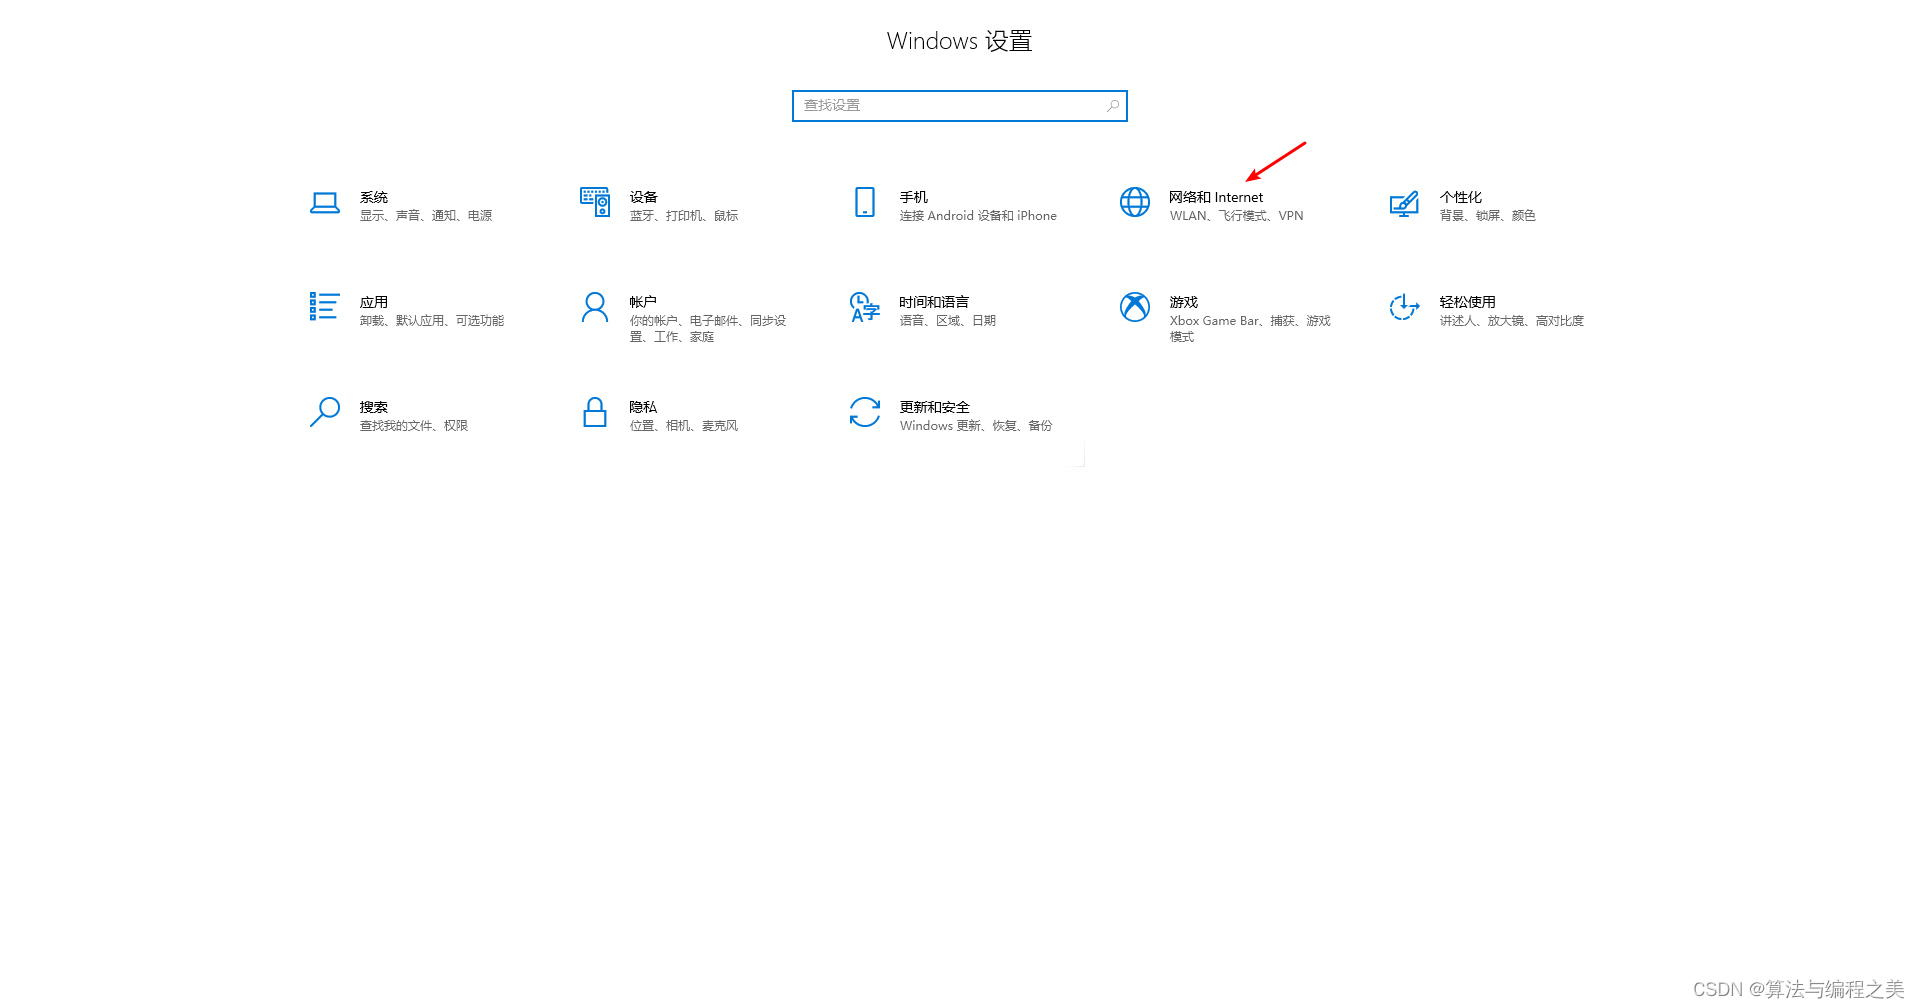Click the search magnifier in 查找设置 box
Screen dimensions: 1920x1008
1113,105
